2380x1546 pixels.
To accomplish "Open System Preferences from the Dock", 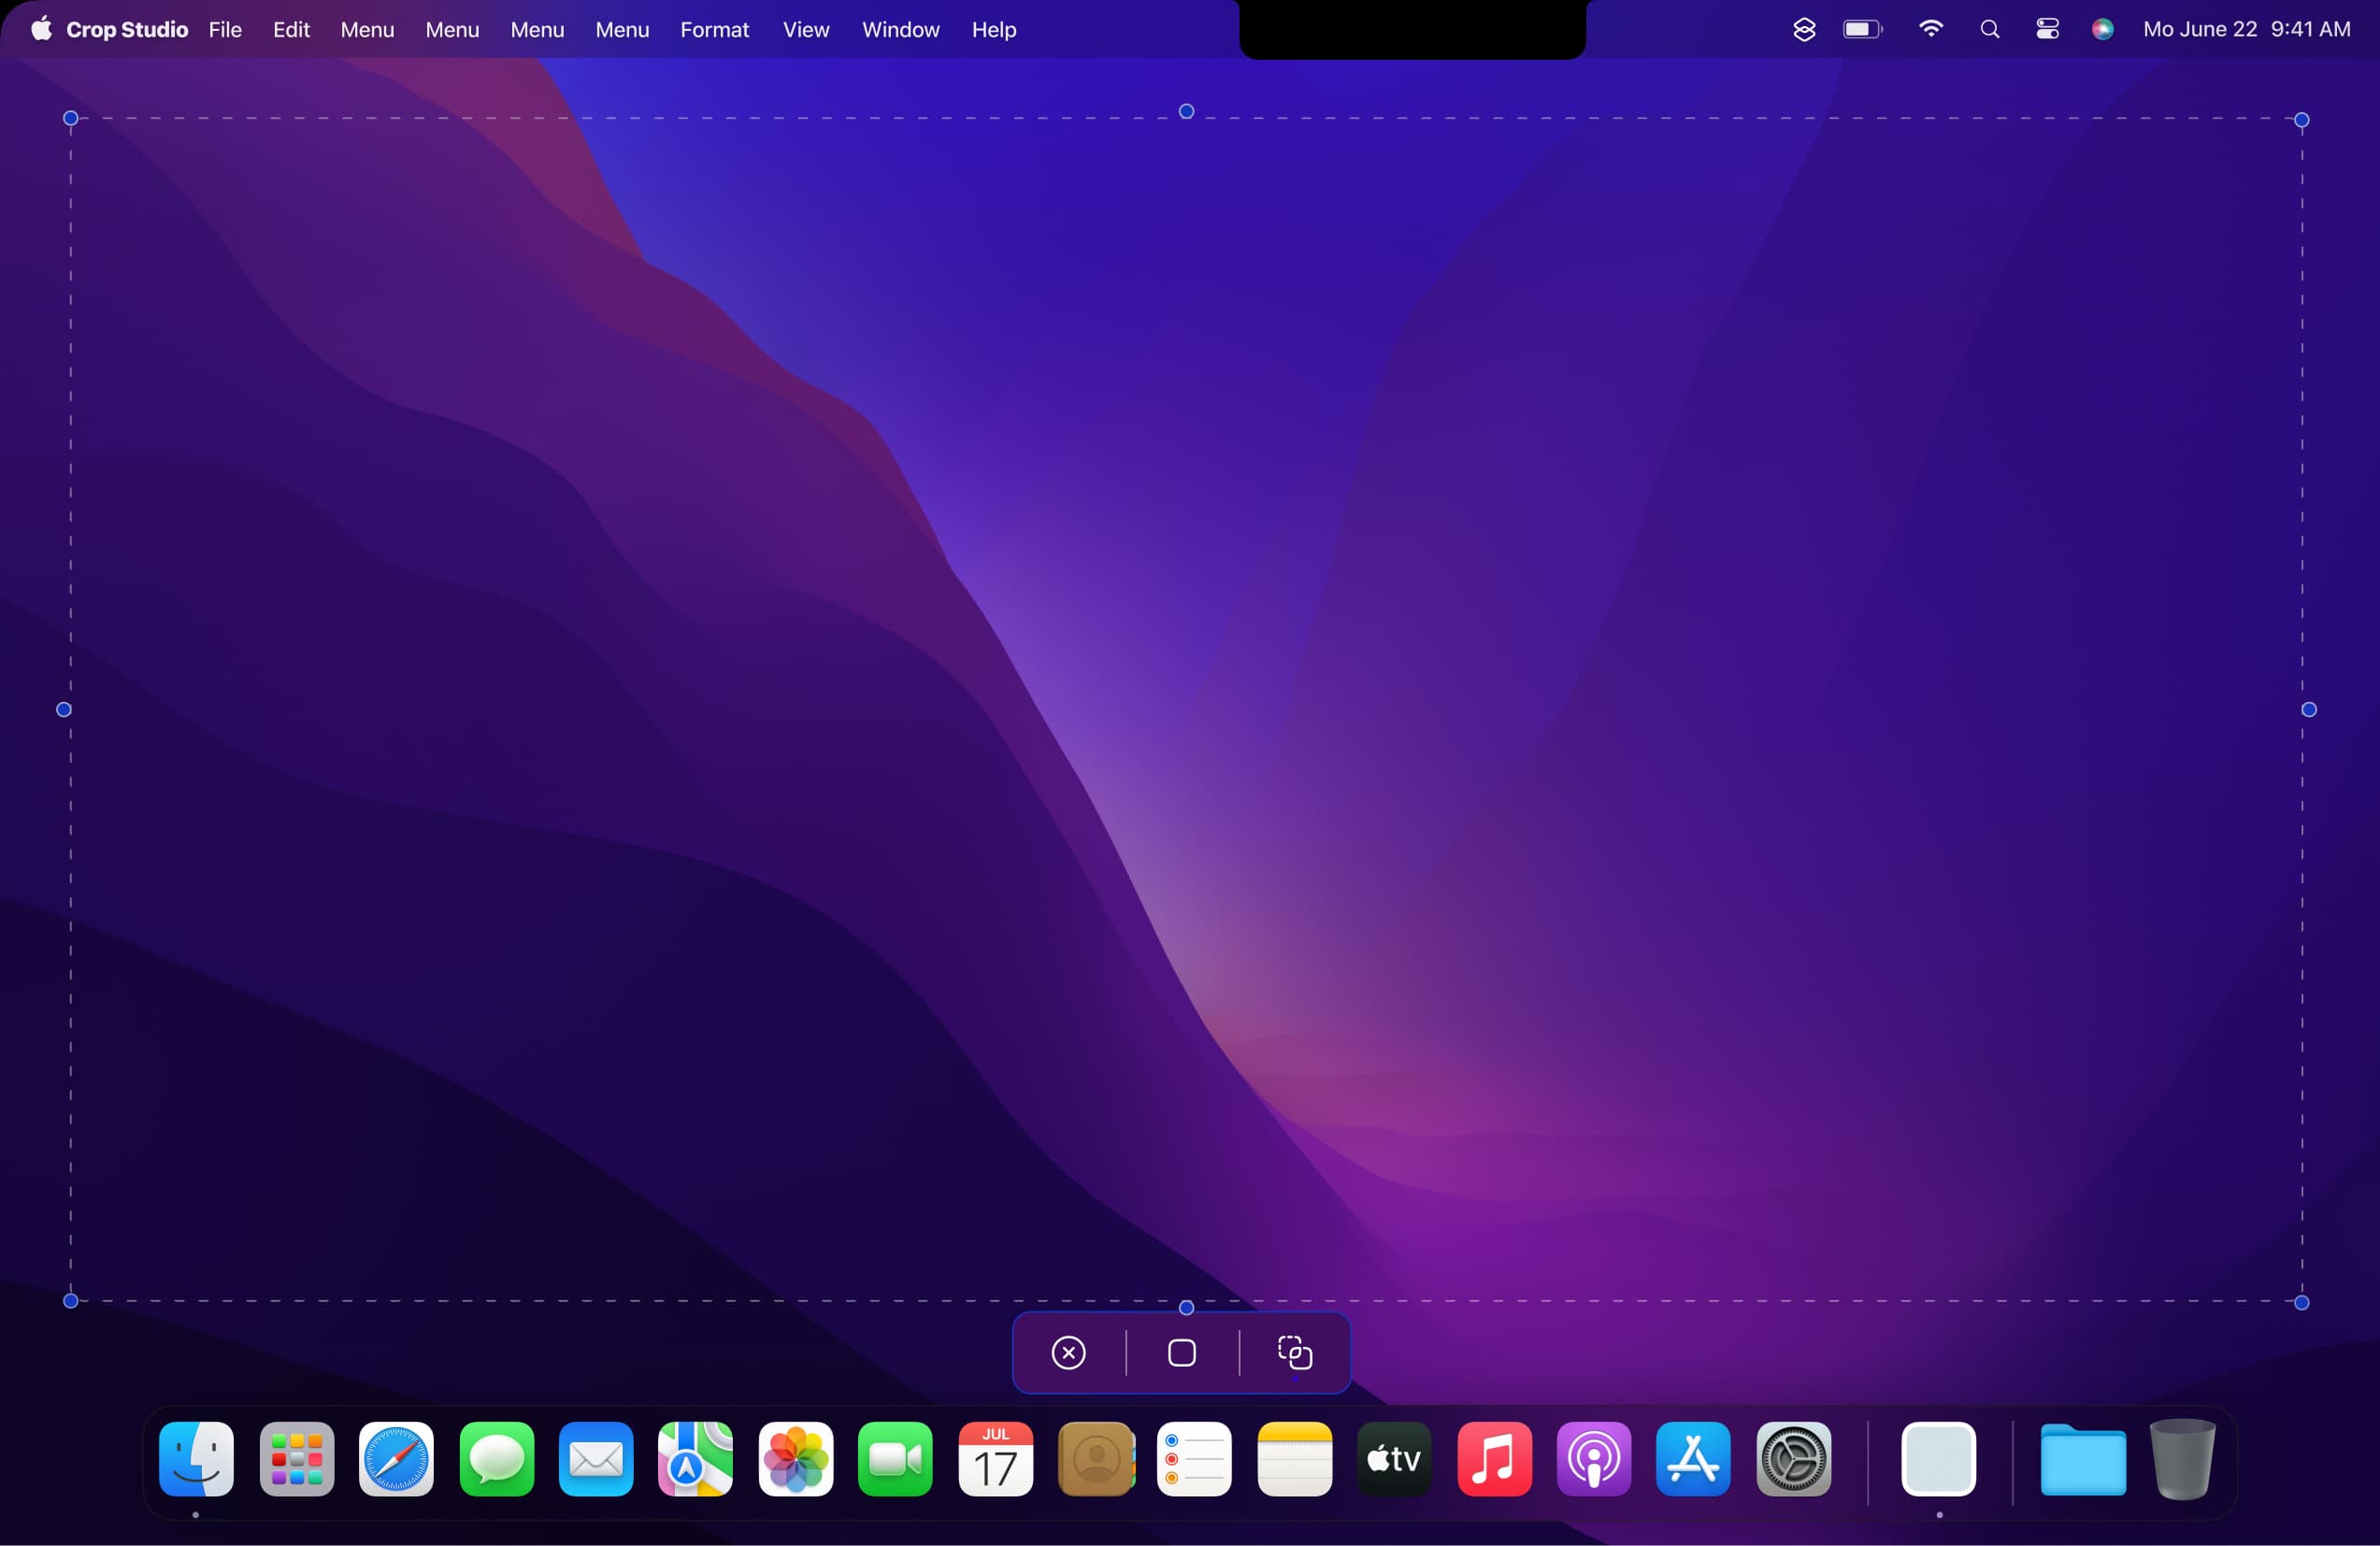I will click(x=1794, y=1459).
